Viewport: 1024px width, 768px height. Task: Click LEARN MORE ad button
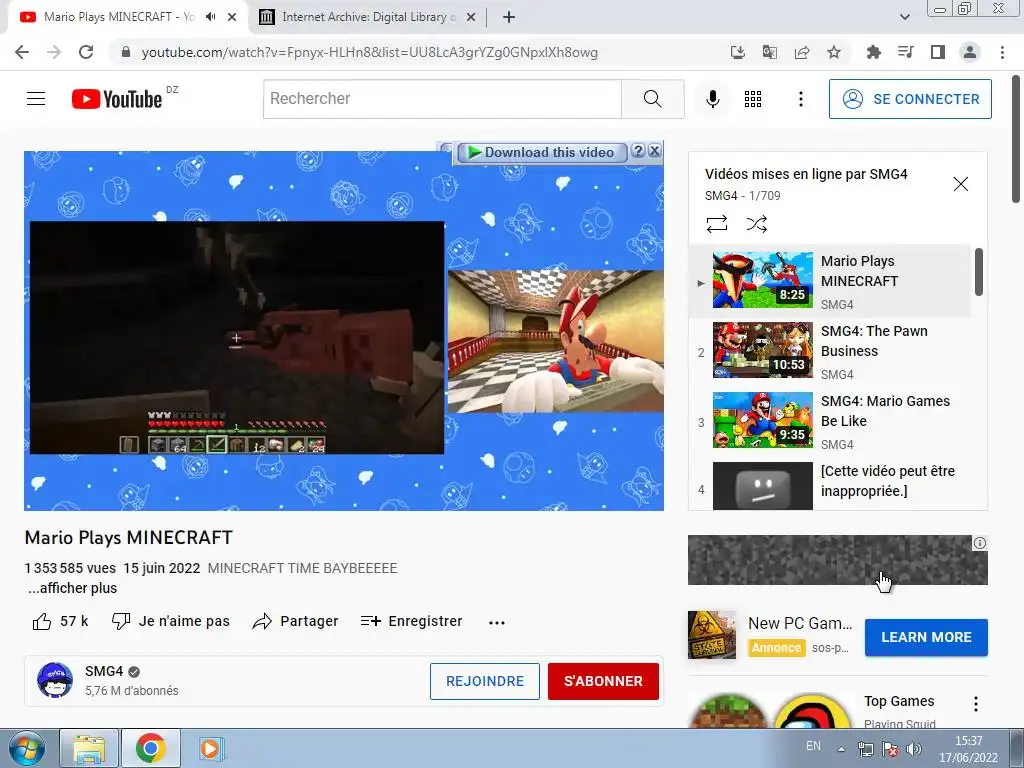(x=926, y=637)
